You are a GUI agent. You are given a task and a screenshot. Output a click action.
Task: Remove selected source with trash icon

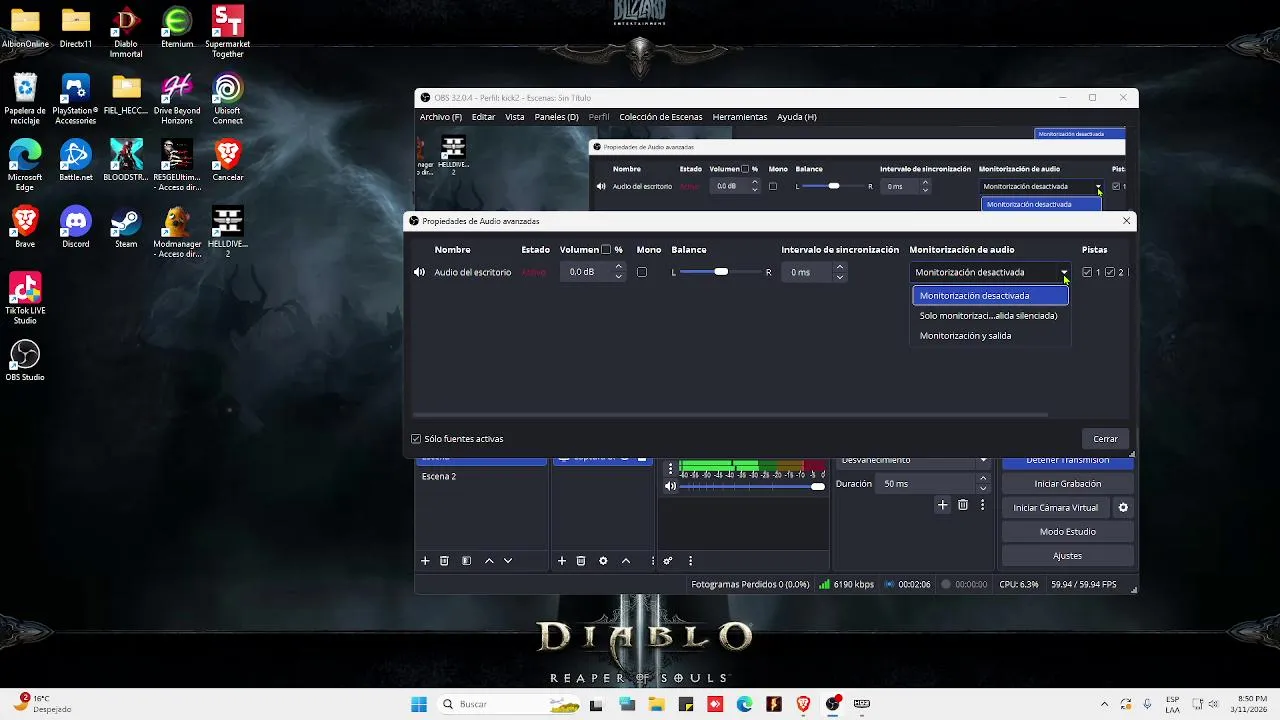pos(581,561)
